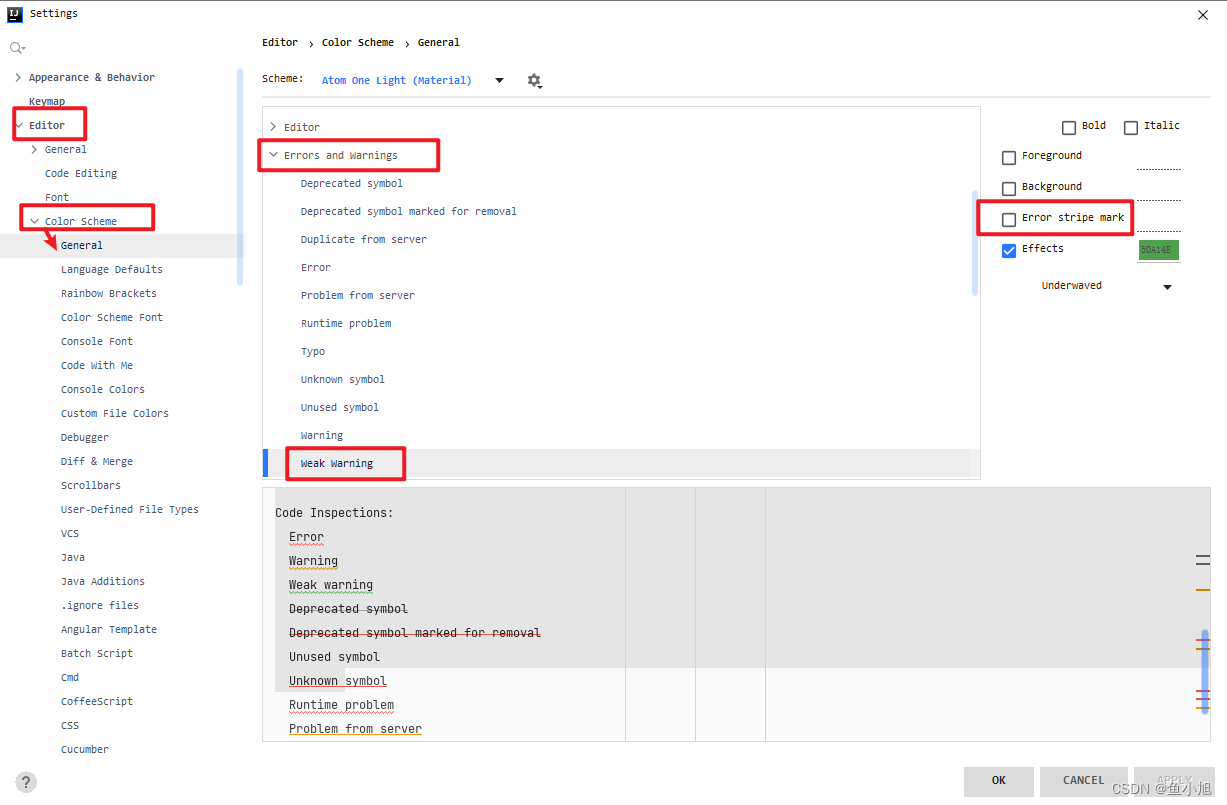Collapse the Color Scheme tree node
1227x805 pixels.
(35, 221)
